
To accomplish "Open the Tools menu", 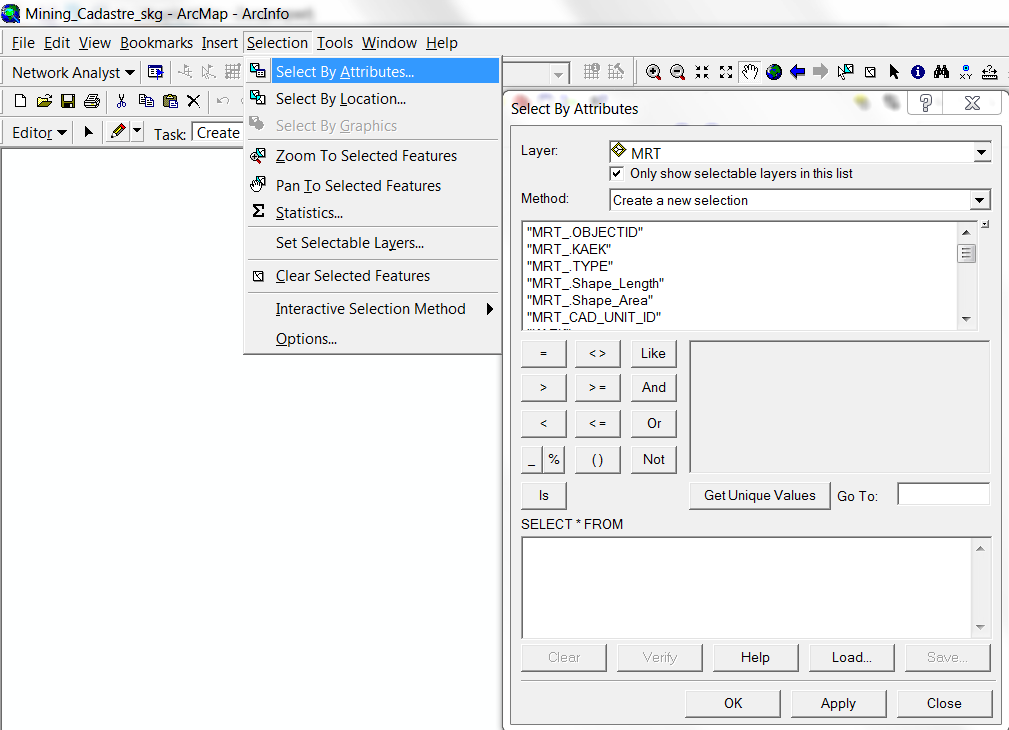I will click(x=335, y=43).
